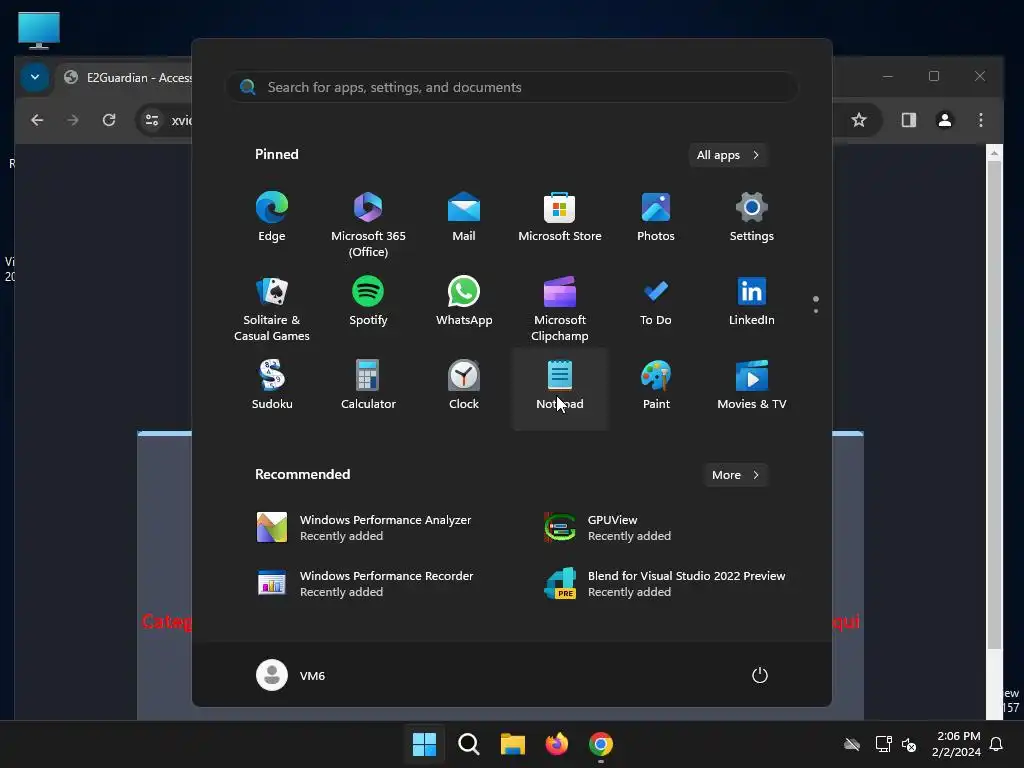Click the Windows Start button on taskbar

(424, 744)
